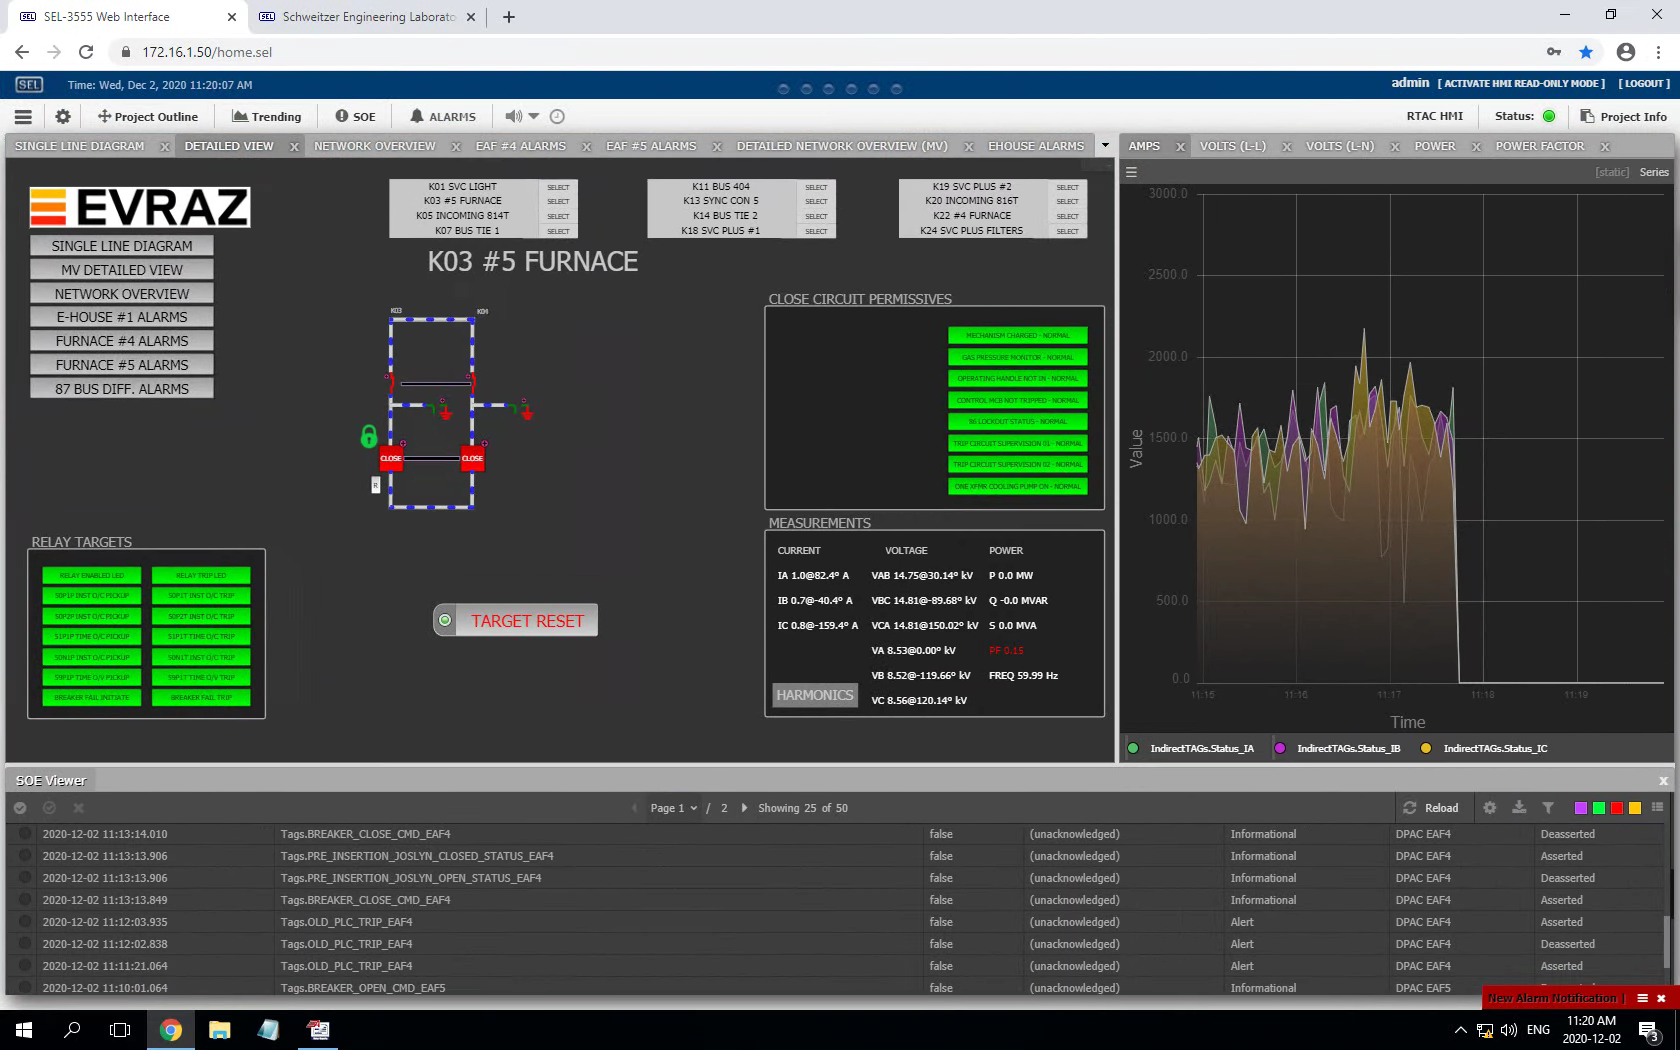Open Project Outline
The height and width of the screenshot is (1050, 1680).
[x=148, y=116]
